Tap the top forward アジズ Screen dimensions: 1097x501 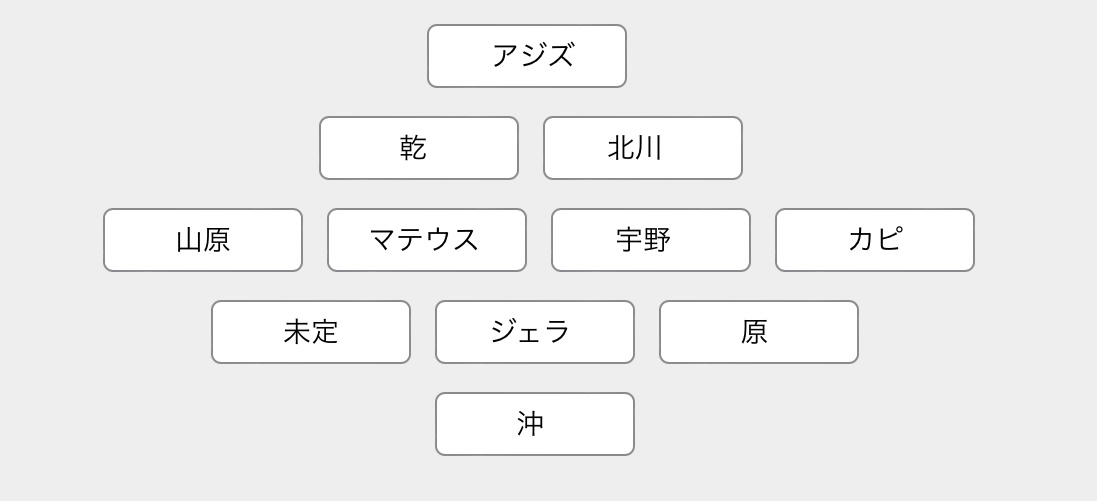527,56
